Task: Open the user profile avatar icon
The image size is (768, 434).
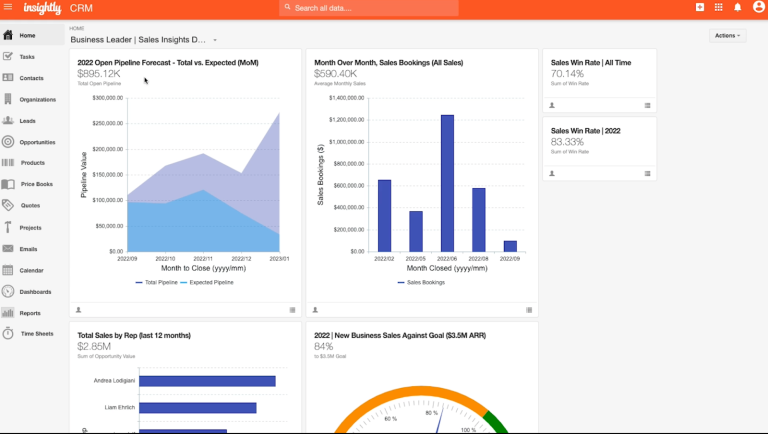Action: [757, 7]
